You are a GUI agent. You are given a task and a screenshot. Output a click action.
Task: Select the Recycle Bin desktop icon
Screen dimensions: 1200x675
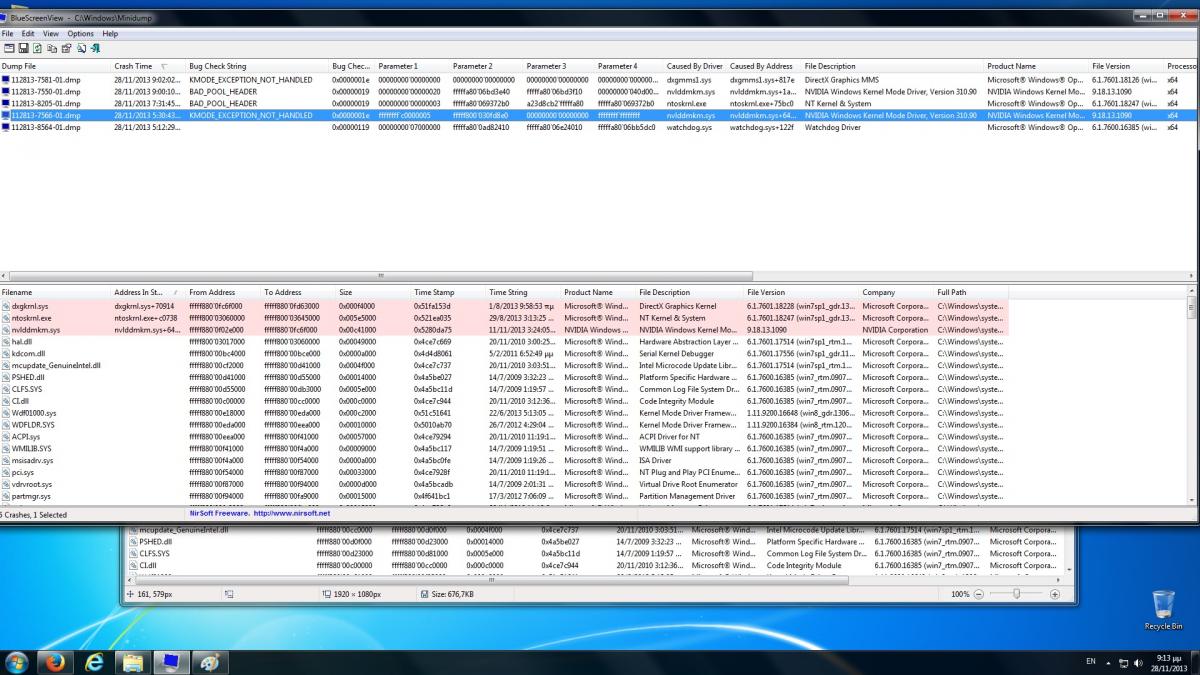pyautogui.click(x=1163, y=610)
